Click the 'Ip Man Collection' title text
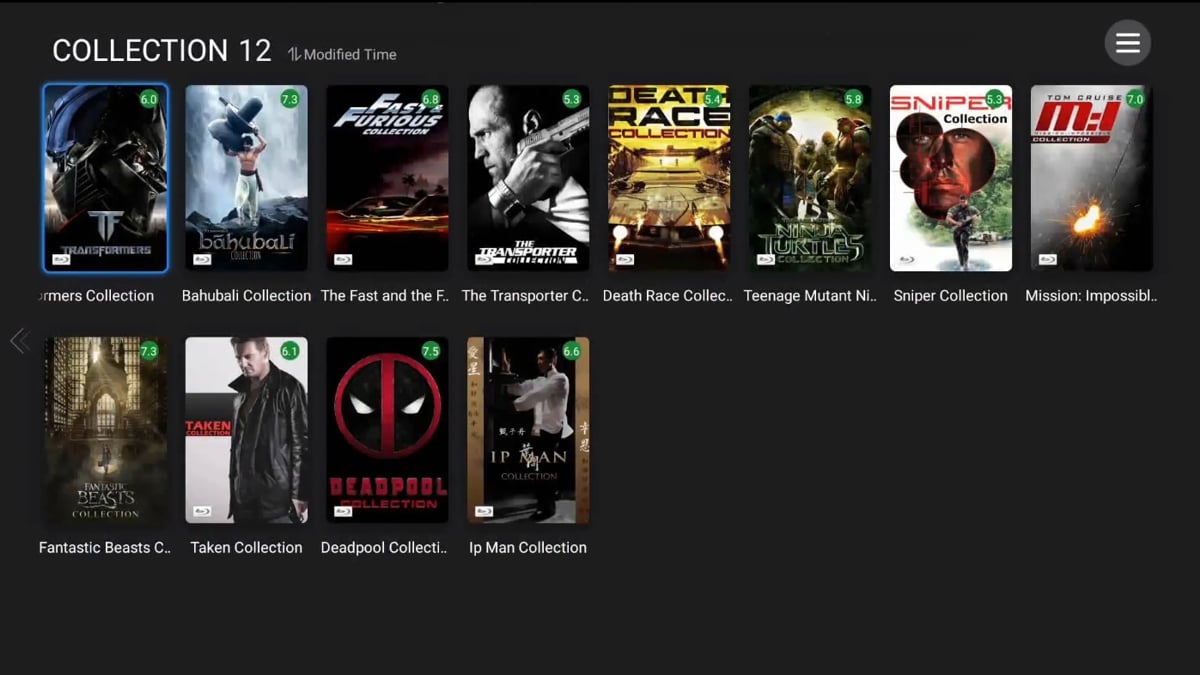The image size is (1200, 675). click(528, 547)
